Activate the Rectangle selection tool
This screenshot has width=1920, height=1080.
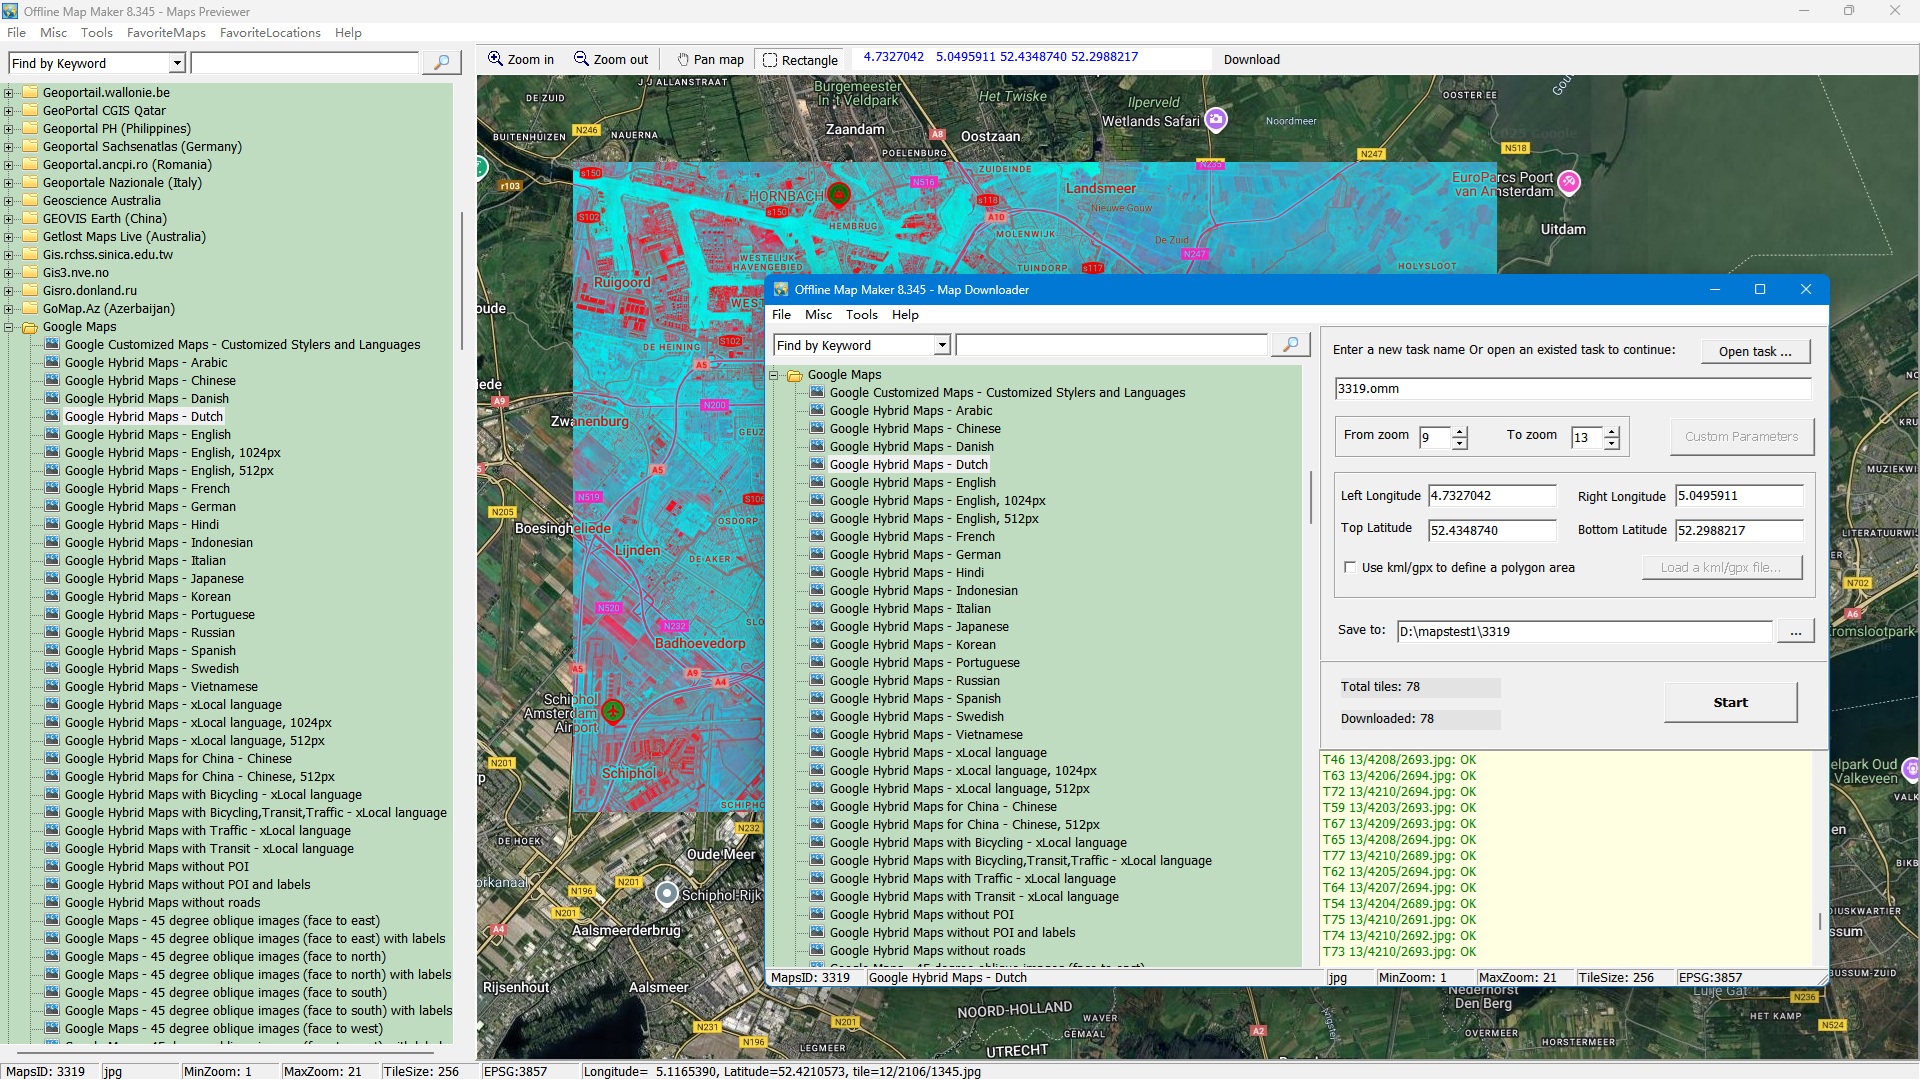tap(800, 60)
